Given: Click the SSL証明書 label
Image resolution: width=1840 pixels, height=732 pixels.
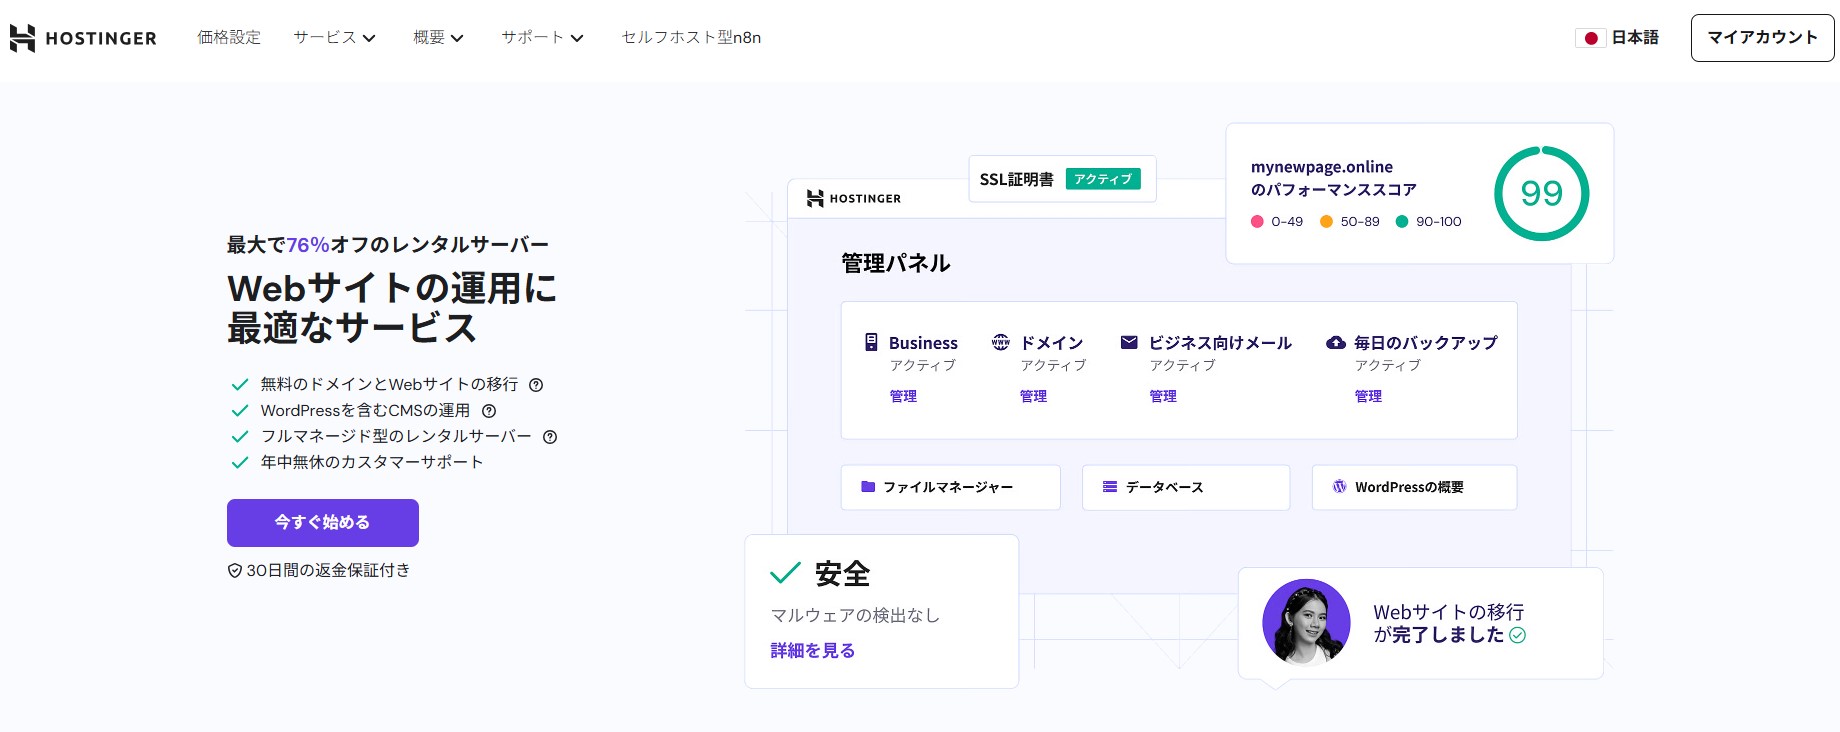Looking at the screenshot, I should pyautogui.click(x=1017, y=179).
